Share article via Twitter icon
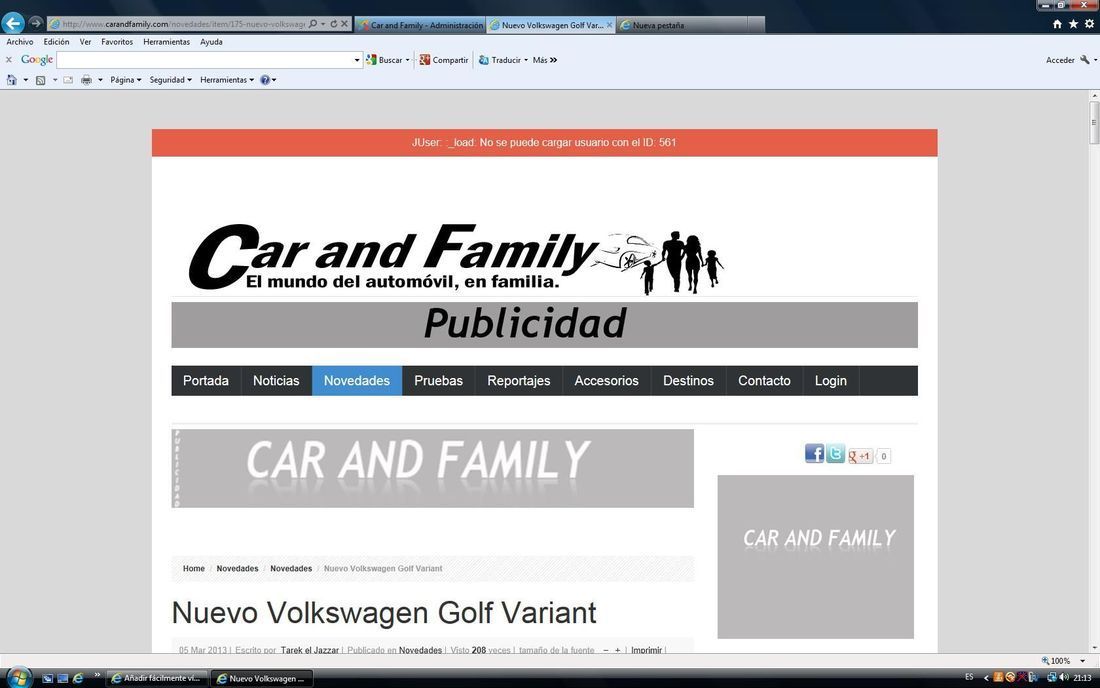The width and height of the screenshot is (1100, 688). click(x=835, y=453)
